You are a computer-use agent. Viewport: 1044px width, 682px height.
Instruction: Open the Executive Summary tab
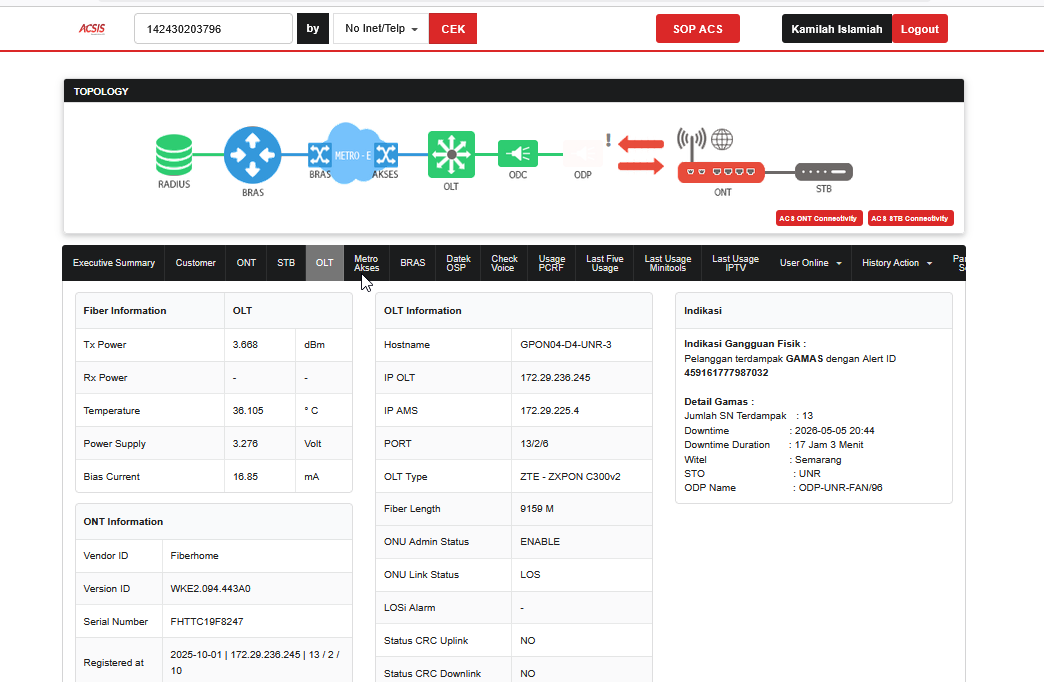(x=114, y=263)
